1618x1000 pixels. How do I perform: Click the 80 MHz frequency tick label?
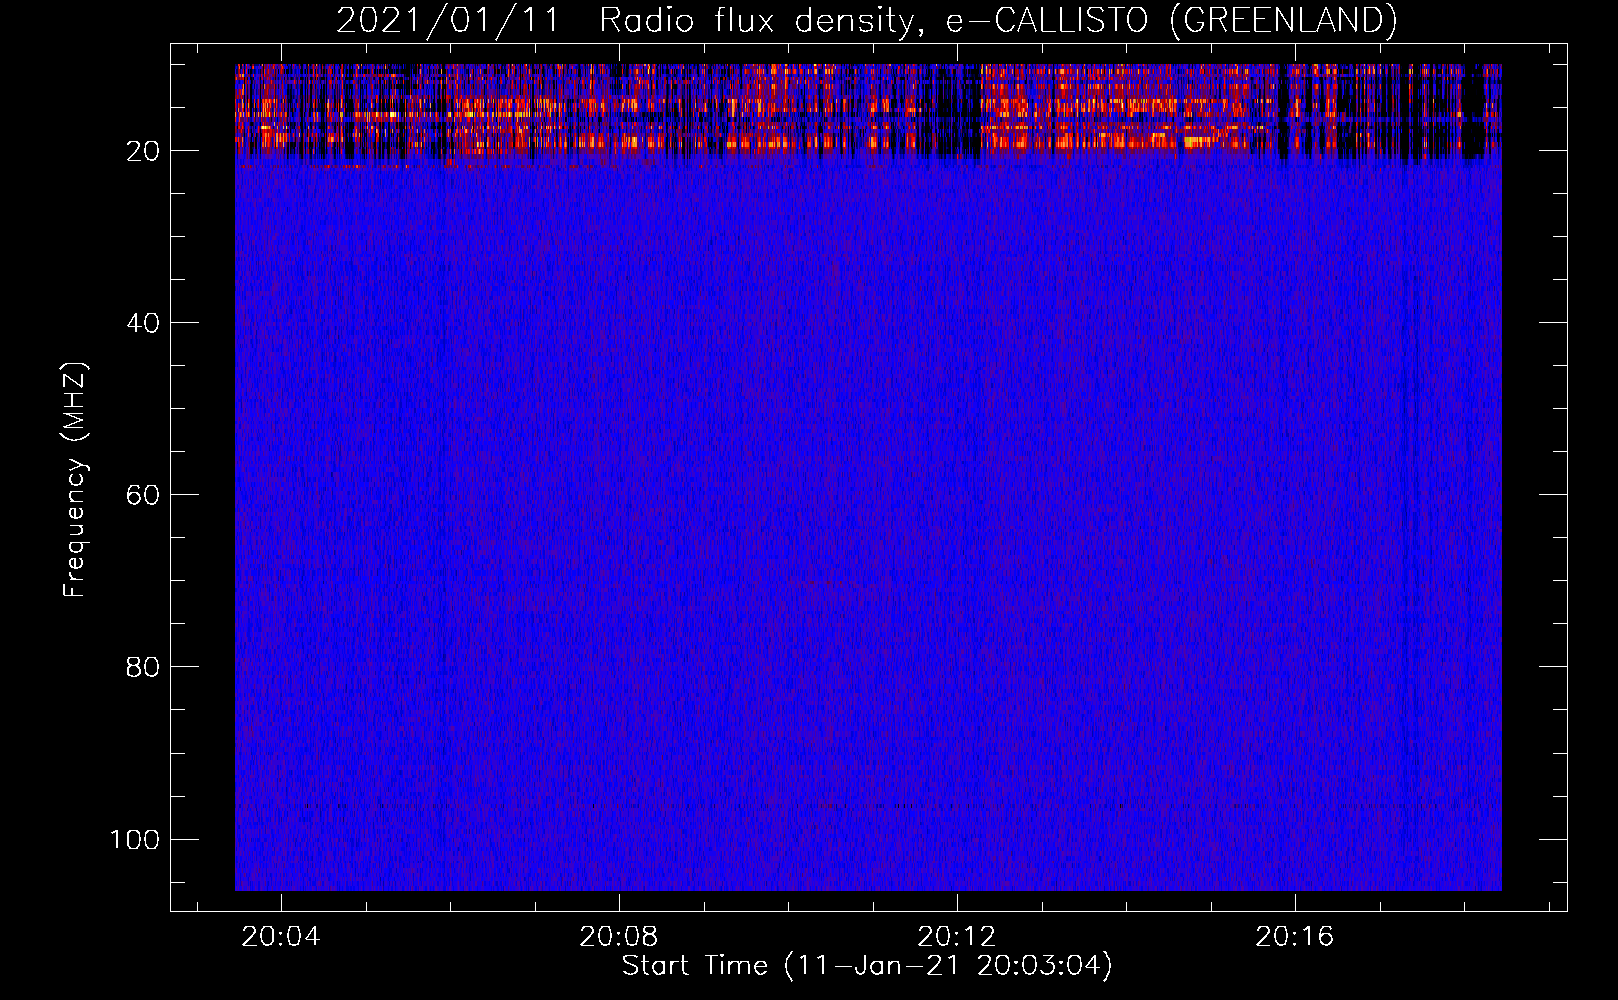click(143, 667)
